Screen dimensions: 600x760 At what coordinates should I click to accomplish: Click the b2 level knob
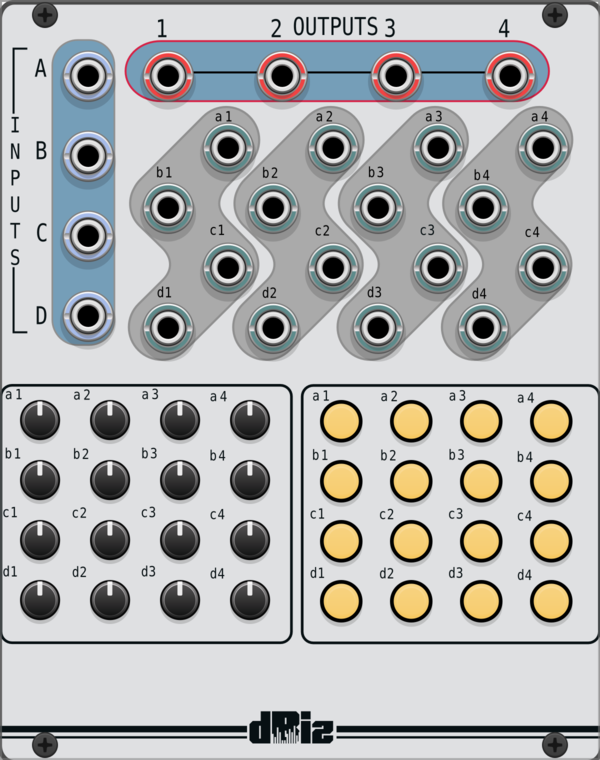pyautogui.click(x=110, y=480)
